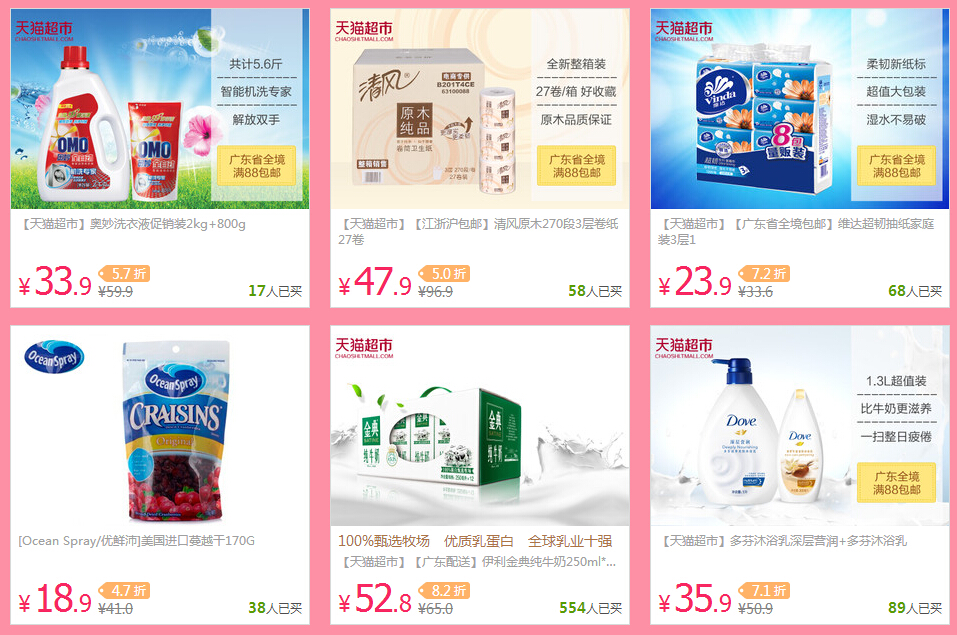
Task: Click the 广东省全境满88包邮 badge on Vinda
Action: (x=897, y=165)
